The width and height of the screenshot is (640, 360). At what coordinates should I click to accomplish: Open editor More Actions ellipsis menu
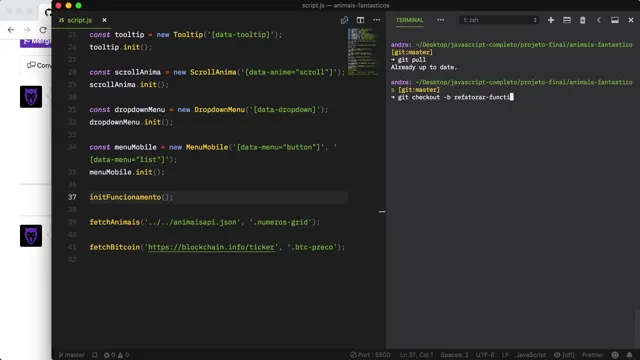[376, 20]
